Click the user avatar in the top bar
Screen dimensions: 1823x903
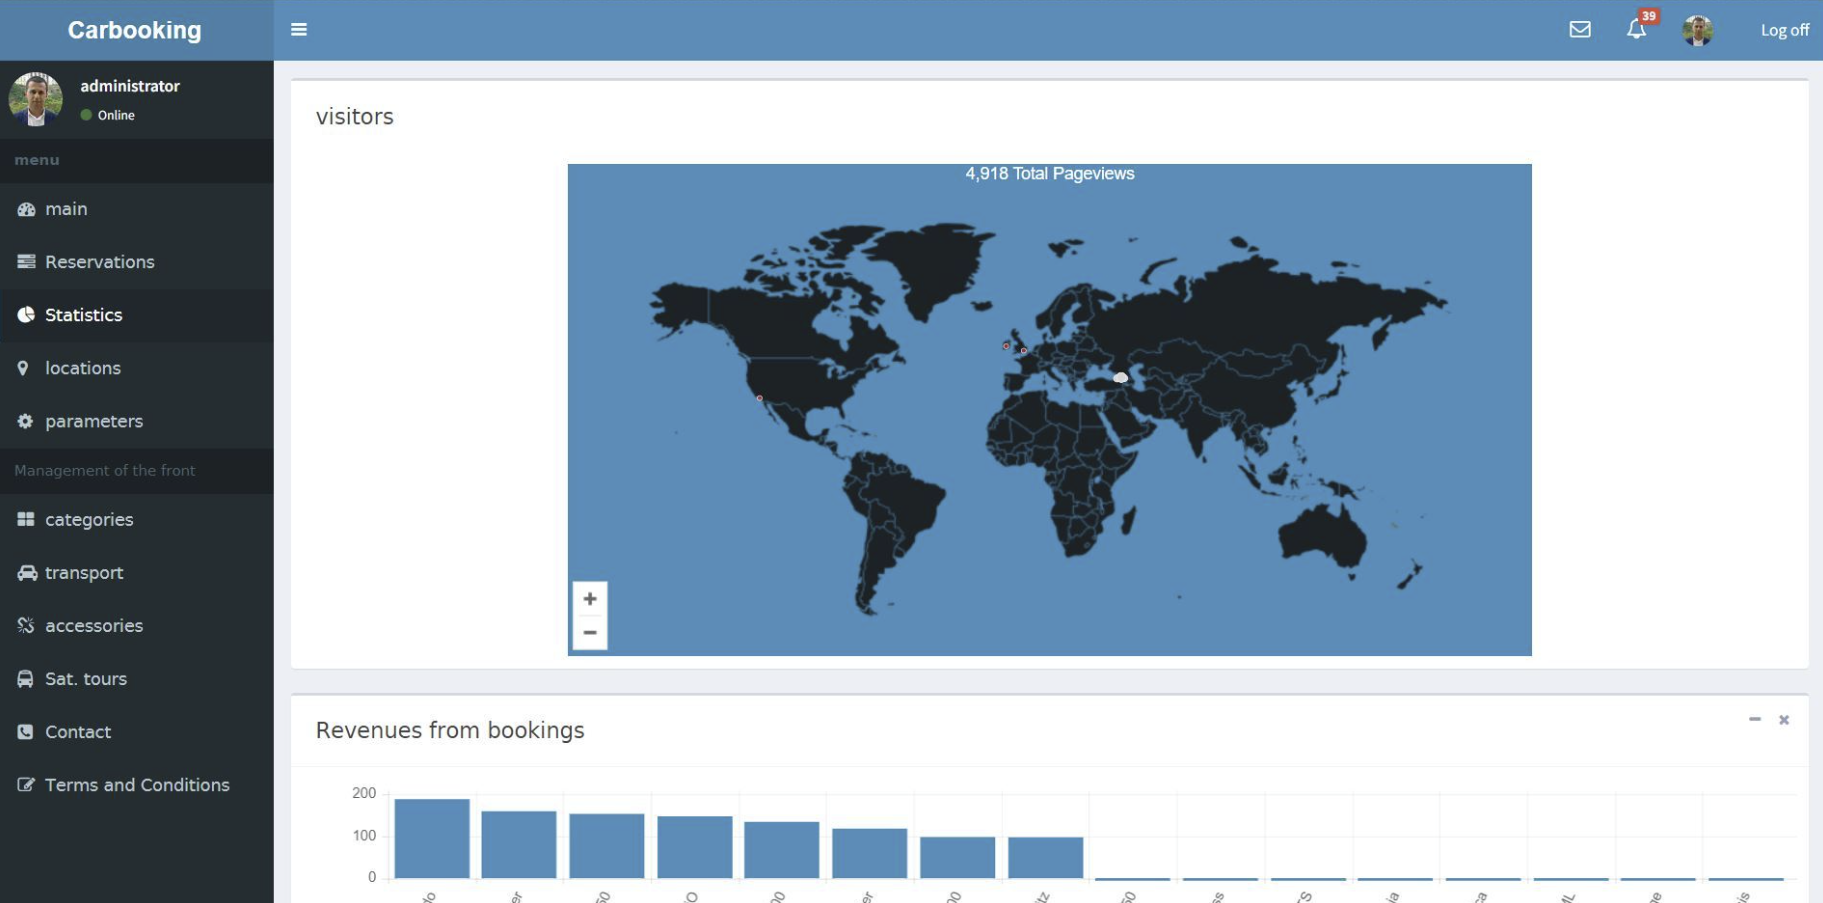1697,31
